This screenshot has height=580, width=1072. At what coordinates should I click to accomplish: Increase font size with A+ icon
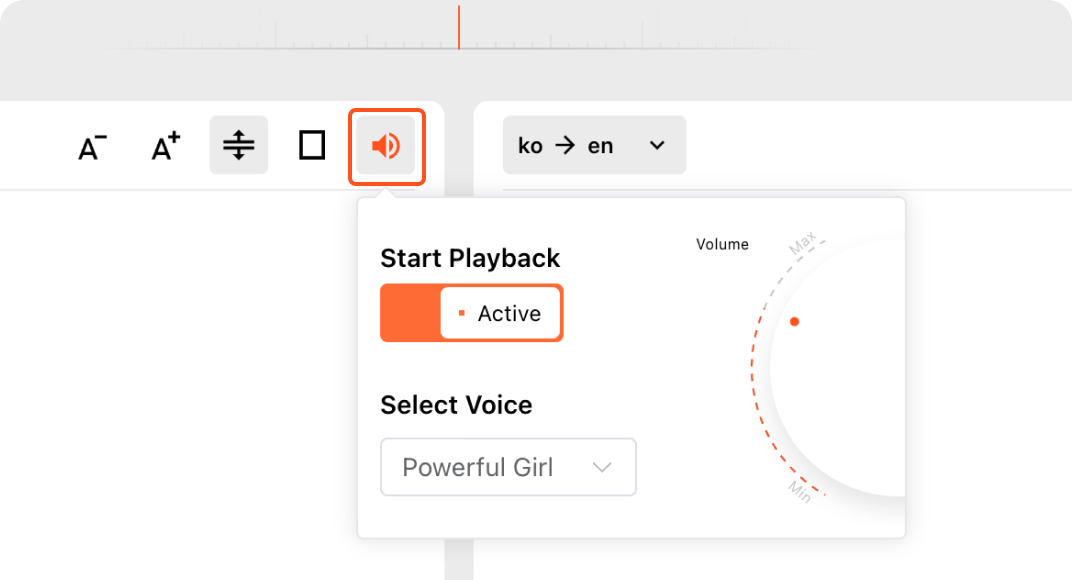click(x=165, y=146)
